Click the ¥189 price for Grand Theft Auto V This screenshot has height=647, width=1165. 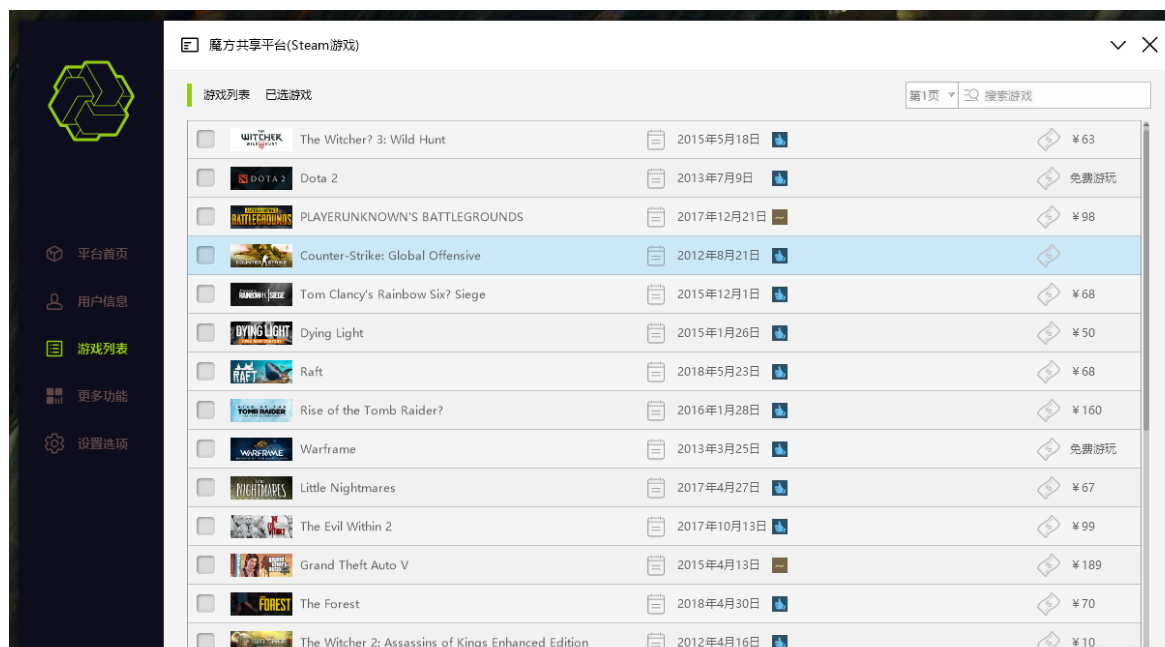coord(1086,565)
